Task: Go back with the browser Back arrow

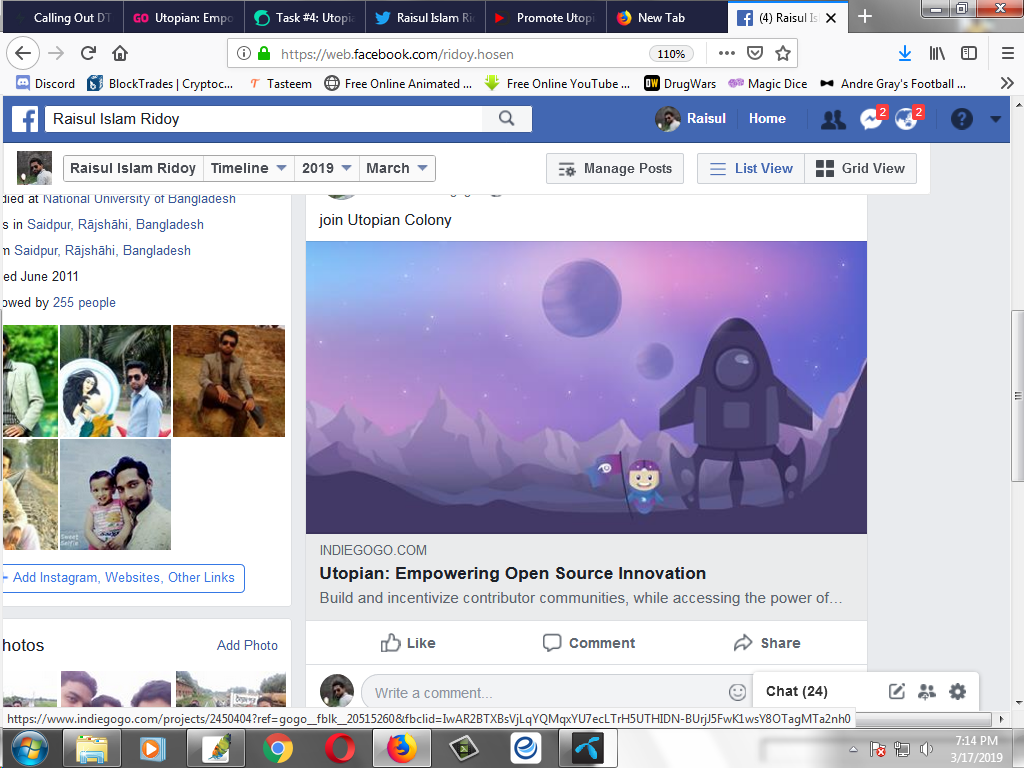Action: [x=23, y=54]
